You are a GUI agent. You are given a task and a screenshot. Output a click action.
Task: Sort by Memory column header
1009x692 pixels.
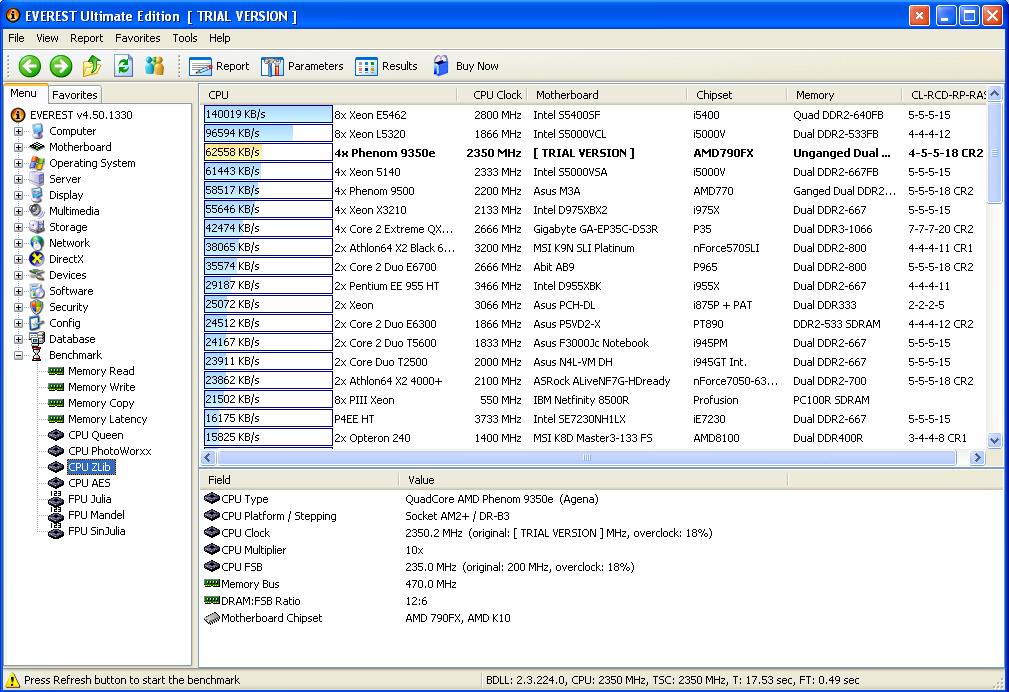[844, 95]
